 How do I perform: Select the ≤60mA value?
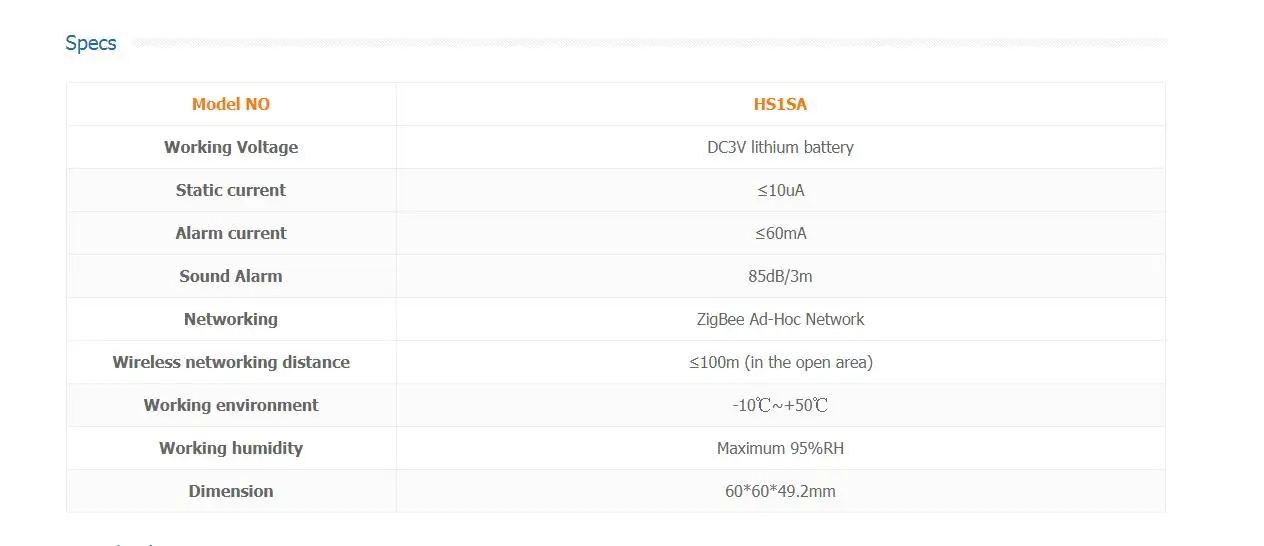(x=780, y=233)
